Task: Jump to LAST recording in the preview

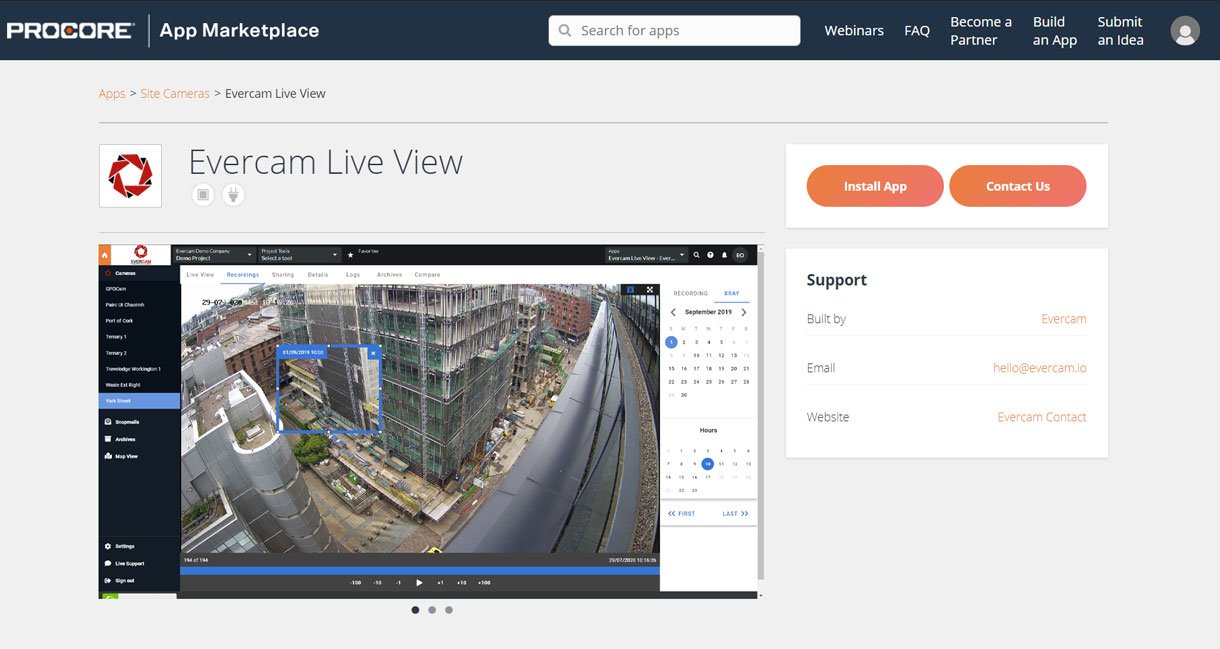Action: pyautogui.click(x=735, y=513)
